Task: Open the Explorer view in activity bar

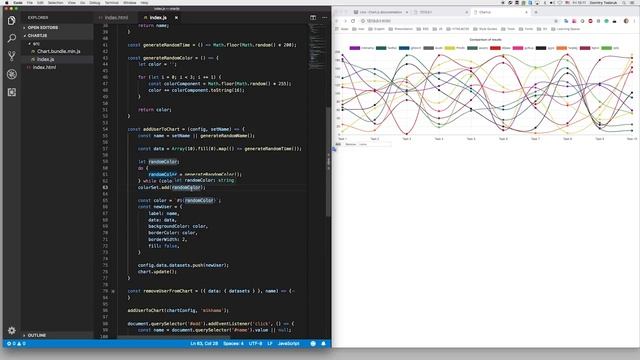Action: [x=11, y=20]
